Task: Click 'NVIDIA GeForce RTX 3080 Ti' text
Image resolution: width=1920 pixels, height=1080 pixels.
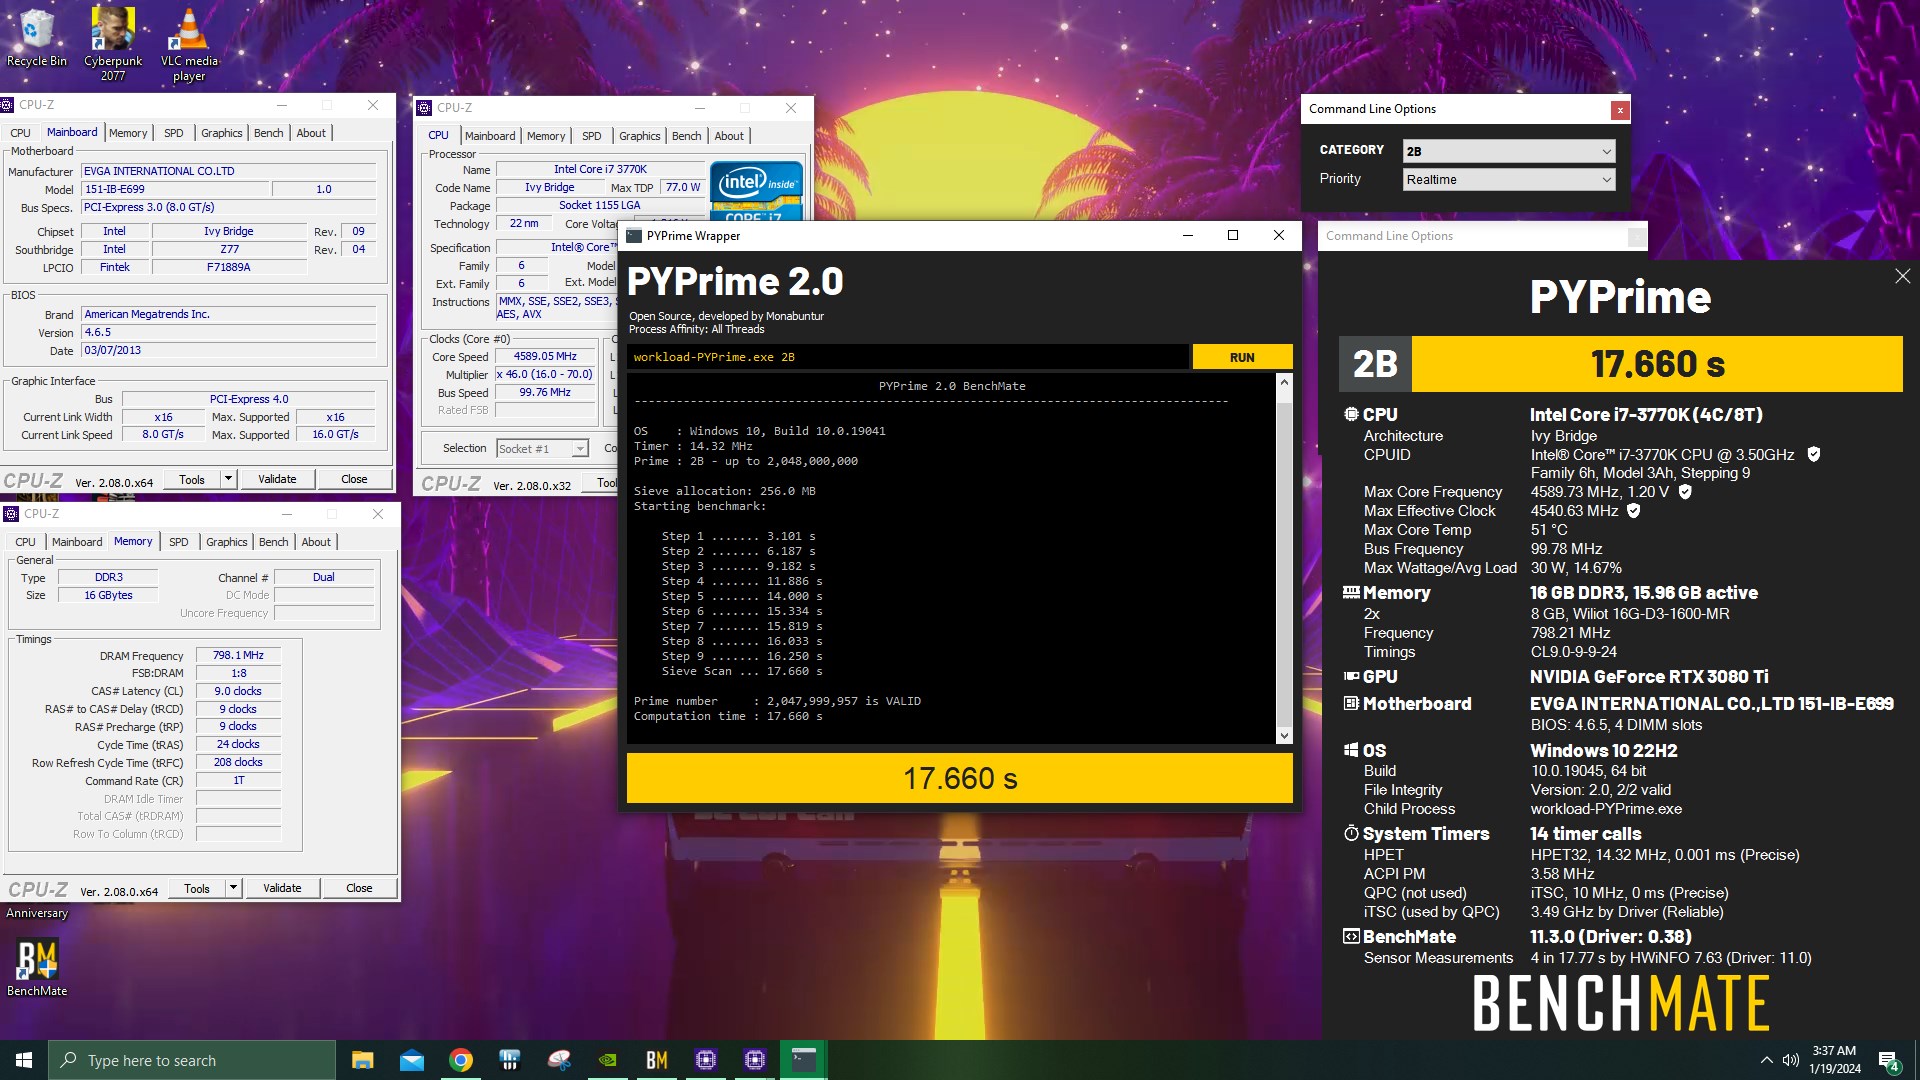Action: coord(1649,677)
